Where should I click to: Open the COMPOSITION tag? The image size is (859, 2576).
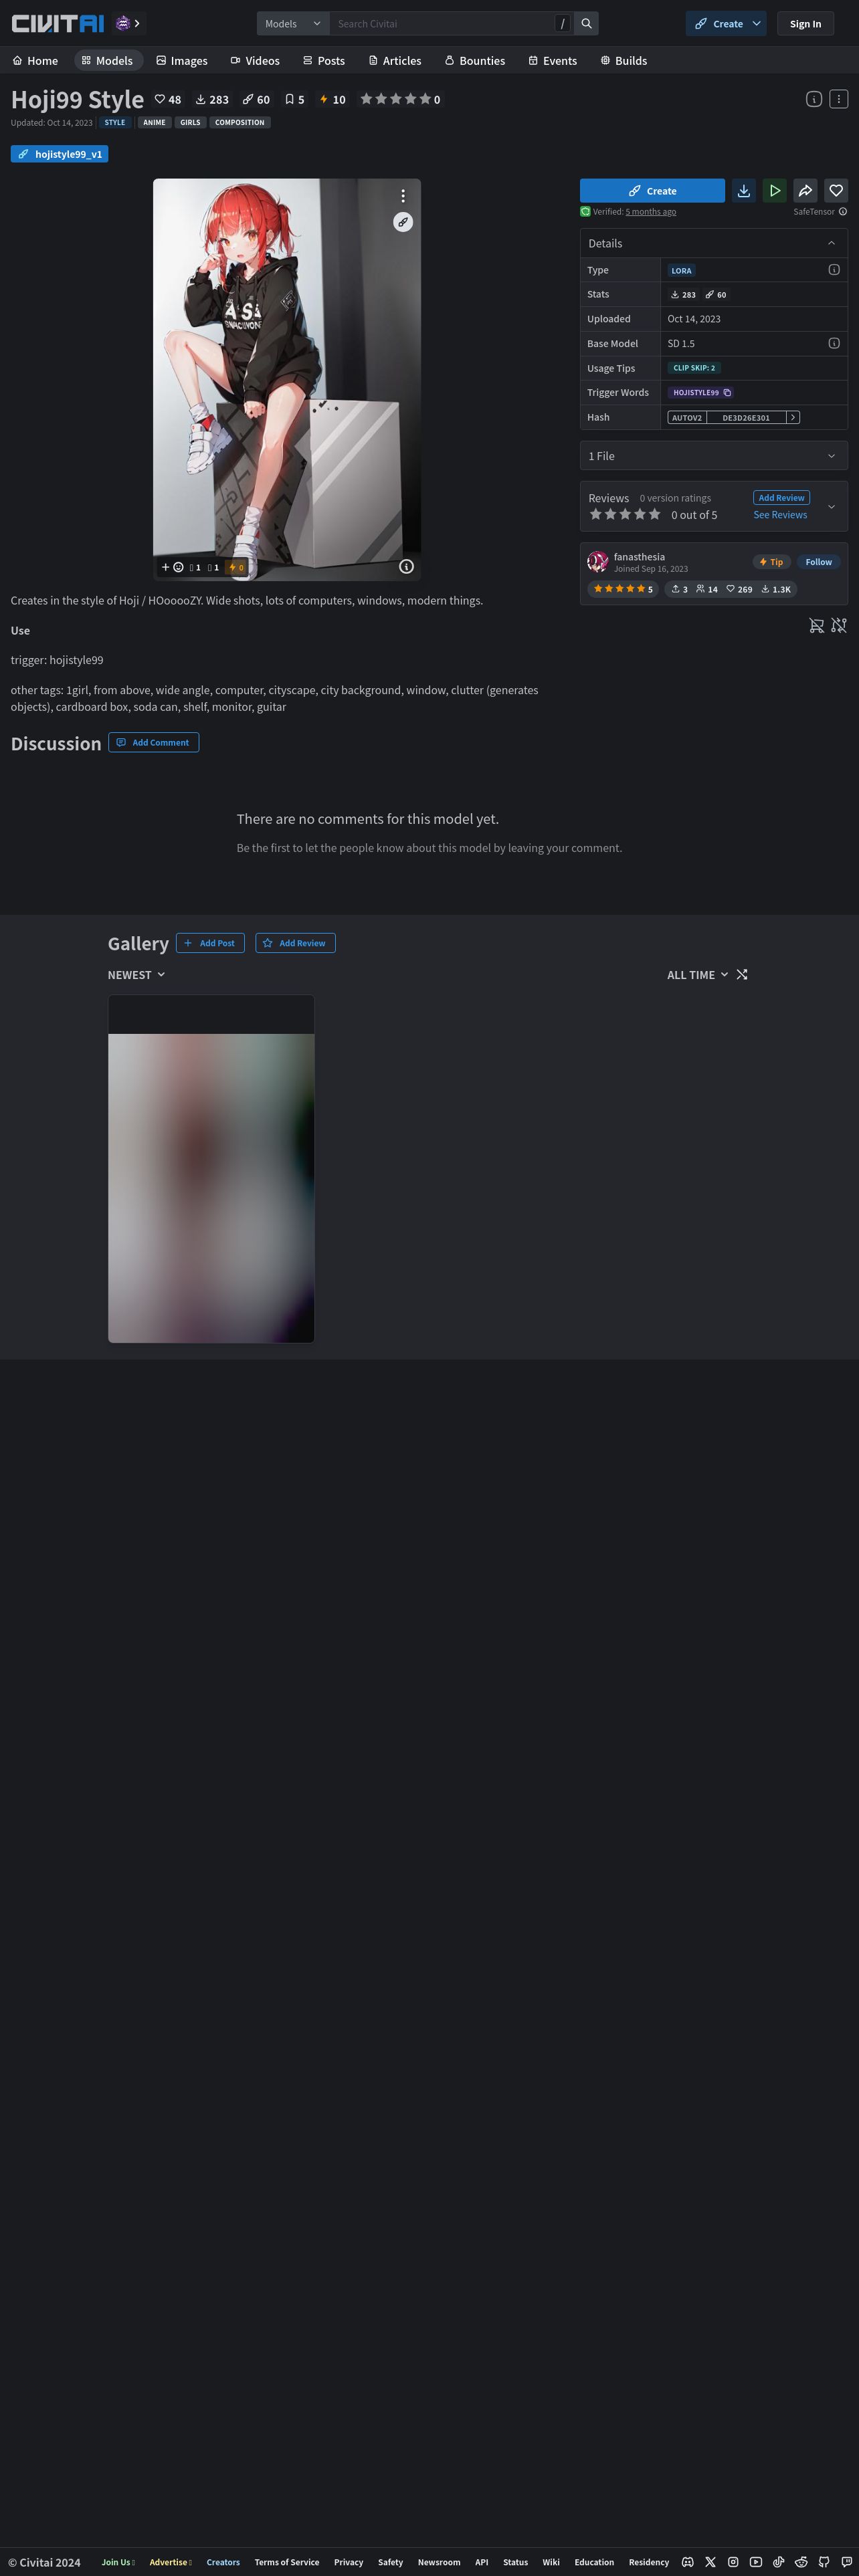pos(240,123)
